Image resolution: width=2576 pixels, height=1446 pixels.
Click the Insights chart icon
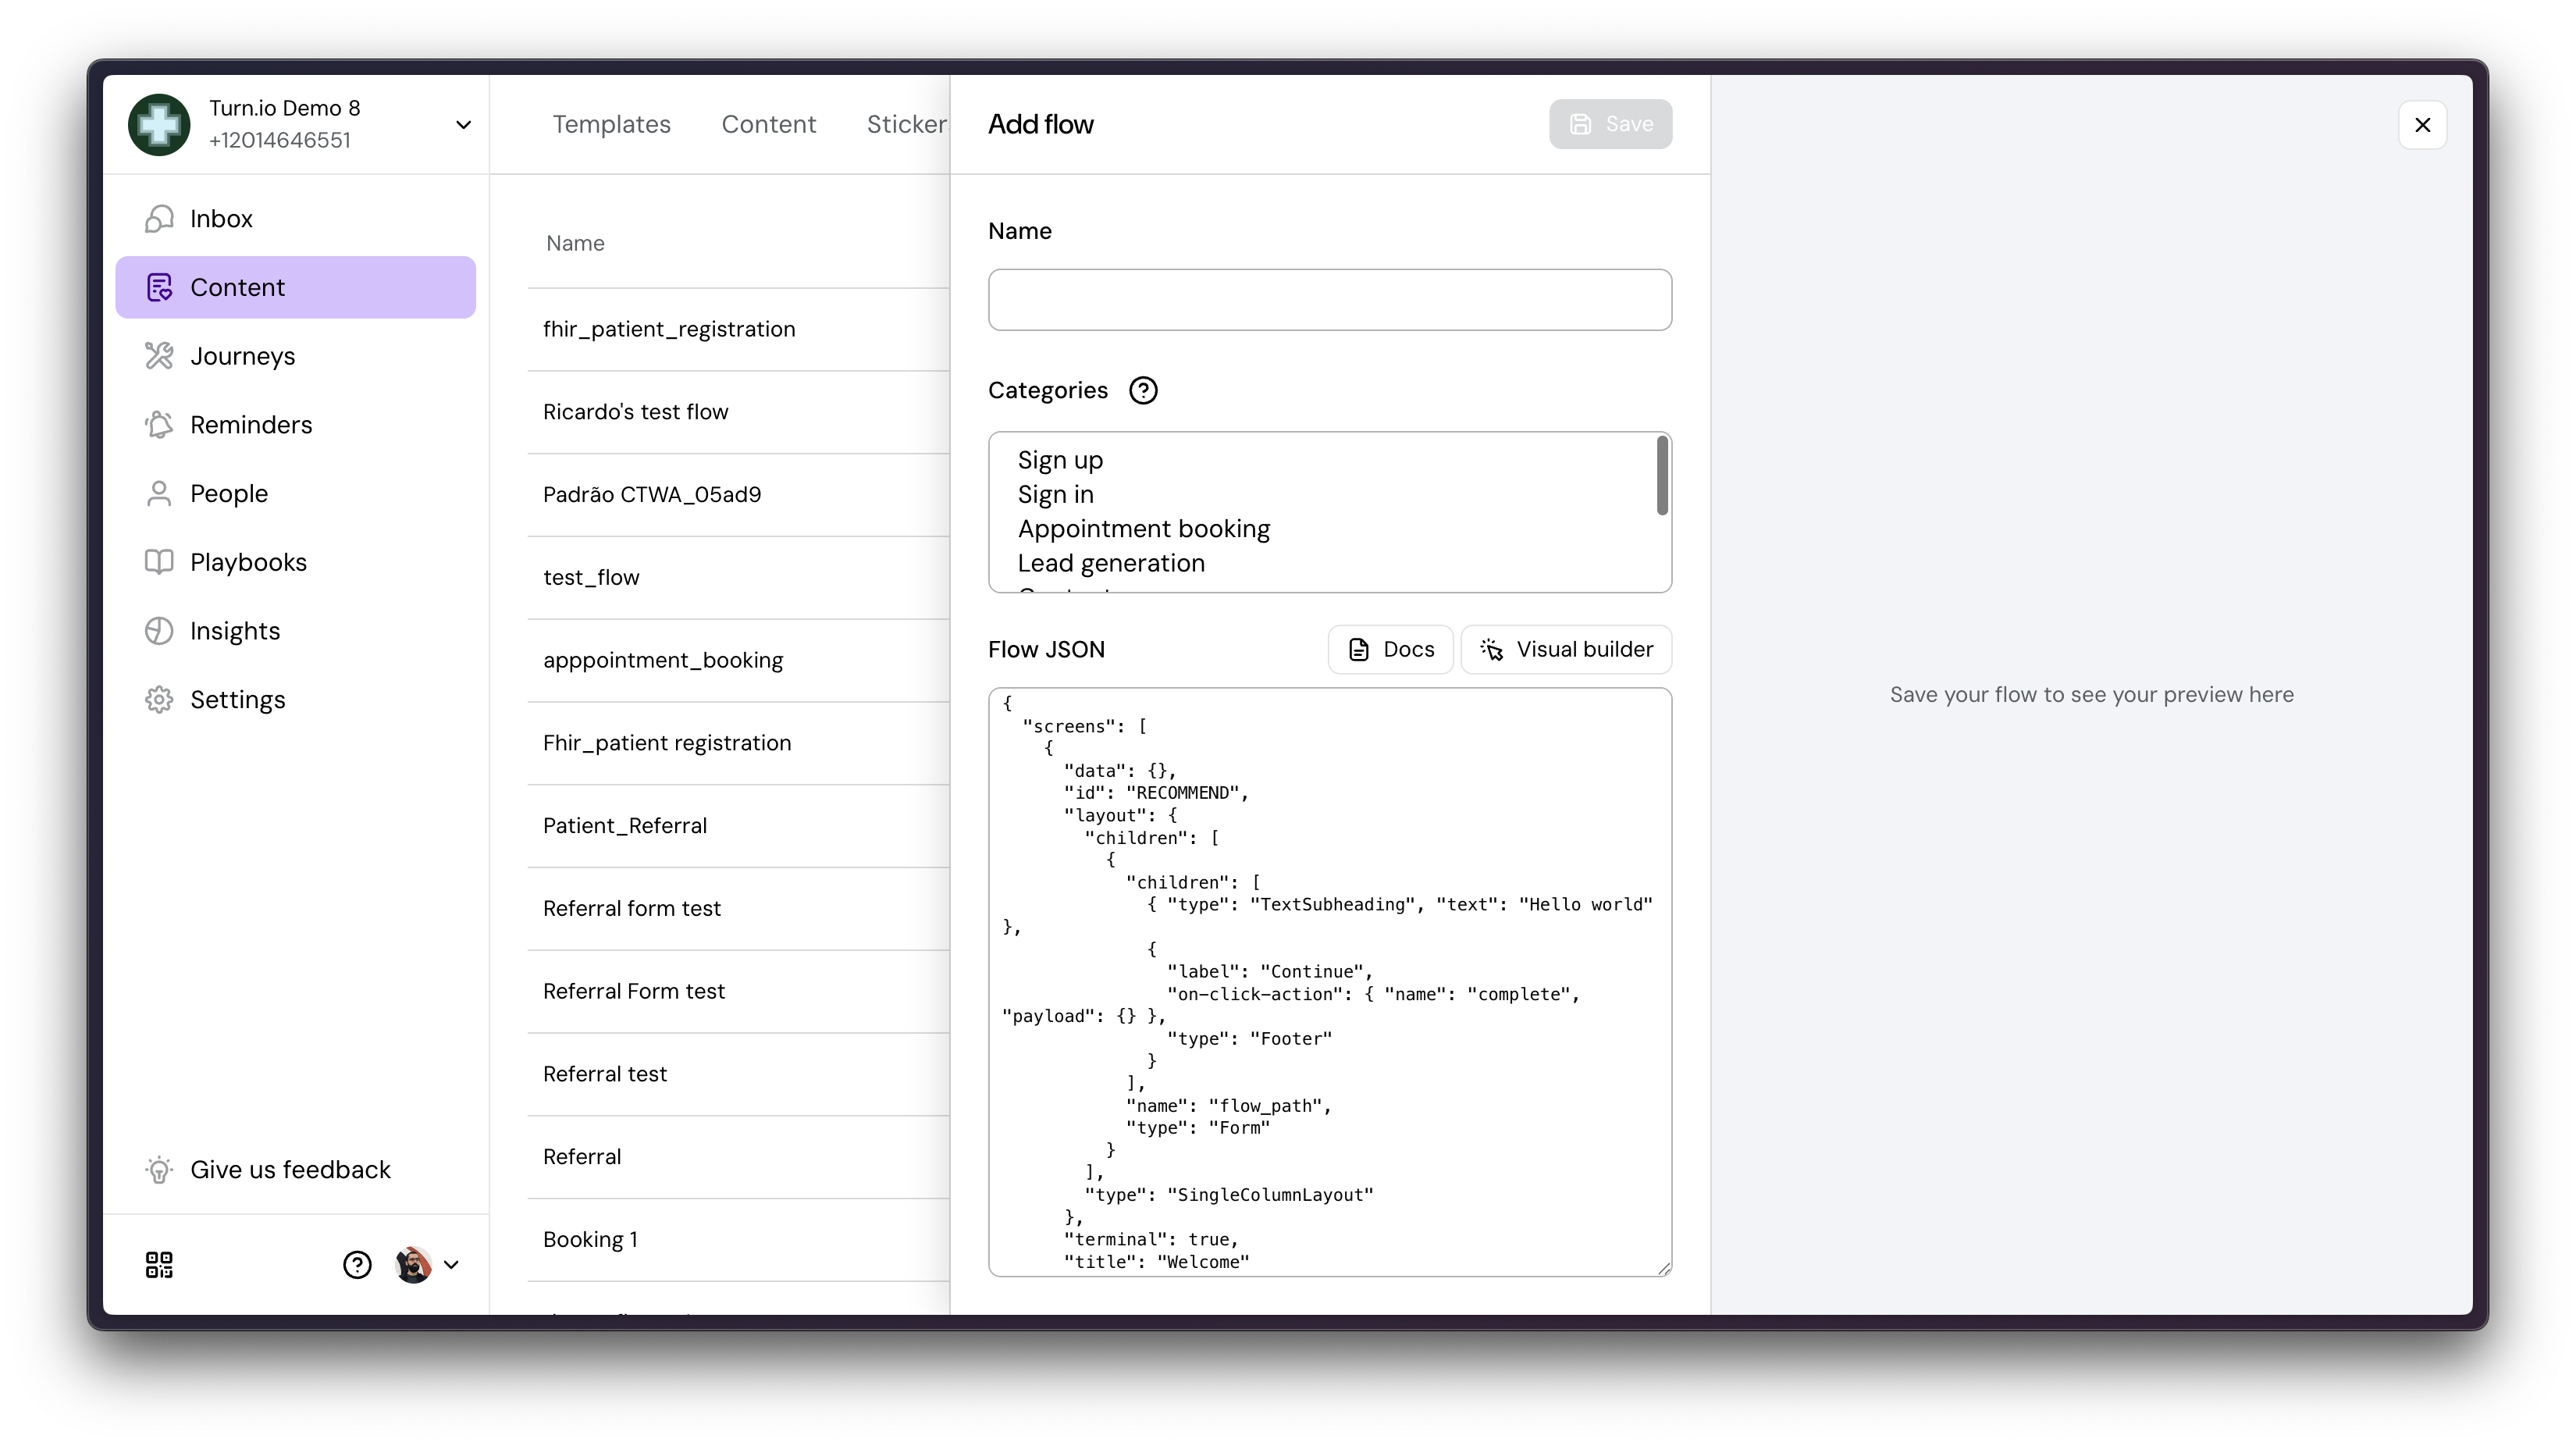(x=159, y=631)
